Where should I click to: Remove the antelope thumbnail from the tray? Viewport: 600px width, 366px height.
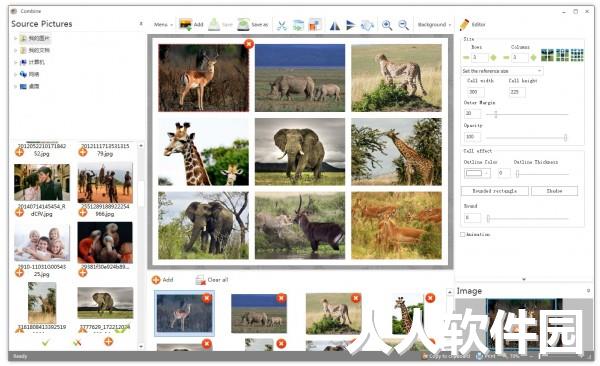coord(207,298)
